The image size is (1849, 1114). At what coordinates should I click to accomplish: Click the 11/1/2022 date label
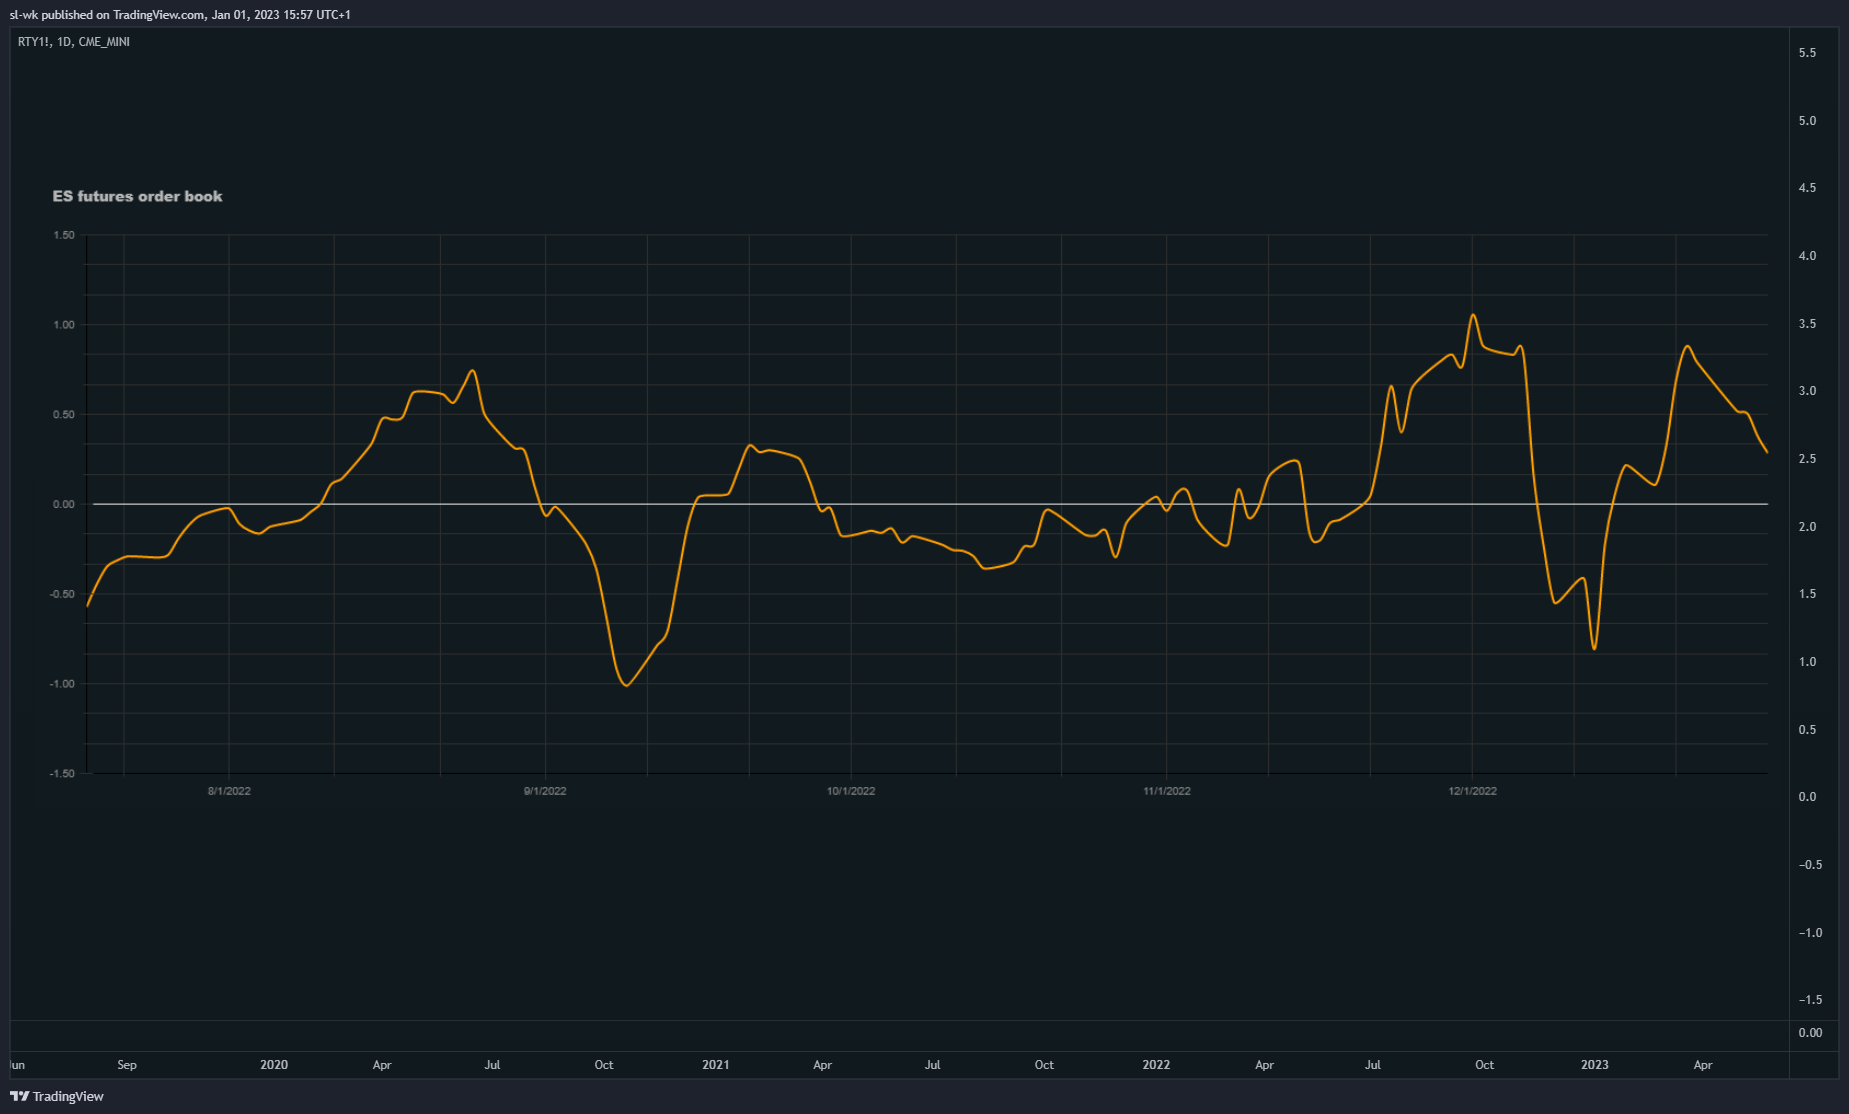tap(1167, 791)
